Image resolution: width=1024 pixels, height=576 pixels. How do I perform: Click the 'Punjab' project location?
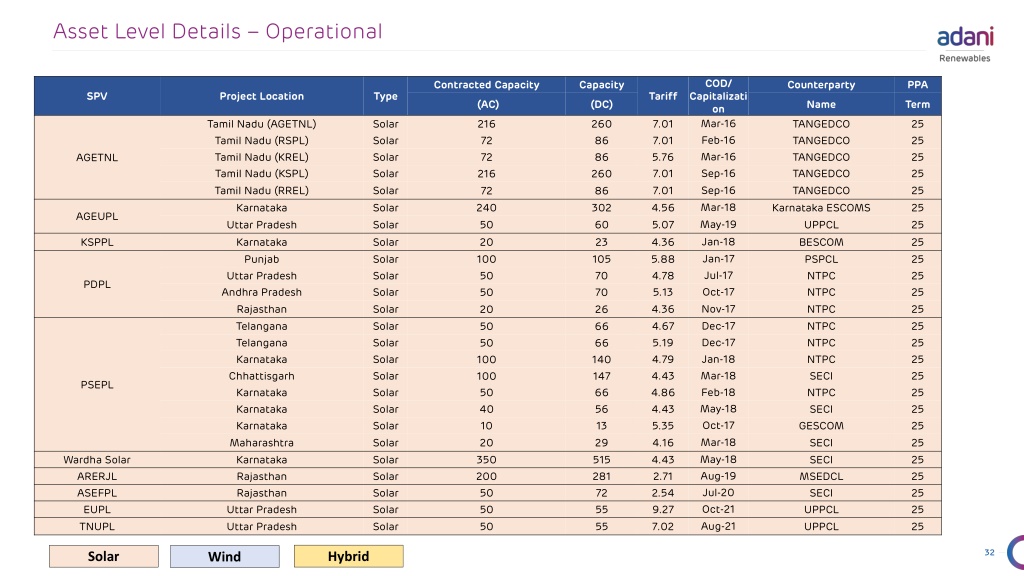coord(261,259)
